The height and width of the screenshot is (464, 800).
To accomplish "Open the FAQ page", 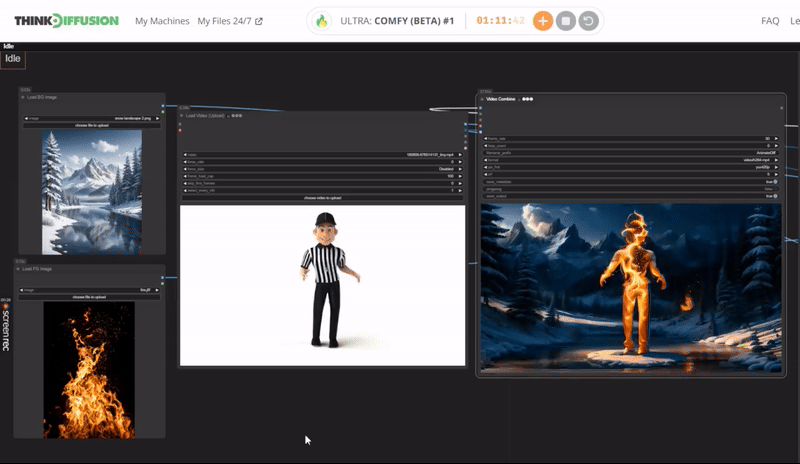I will coord(770,21).
